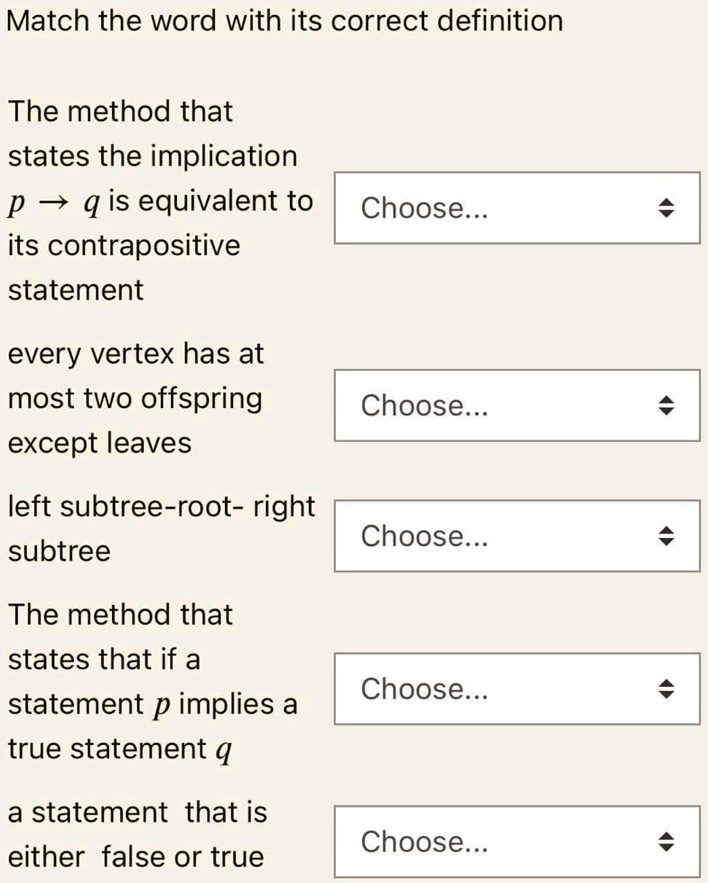This screenshot has width=708, height=883.
Task: Click the words "except leaves"
Action: [x=99, y=443]
